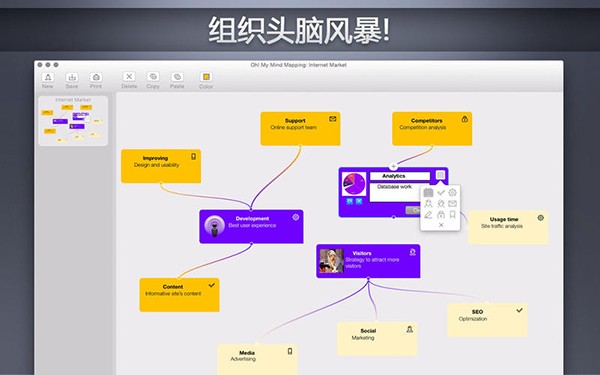Screen dimensions: 600x375
Task: Select the Support node title
Action: (295, 121)
